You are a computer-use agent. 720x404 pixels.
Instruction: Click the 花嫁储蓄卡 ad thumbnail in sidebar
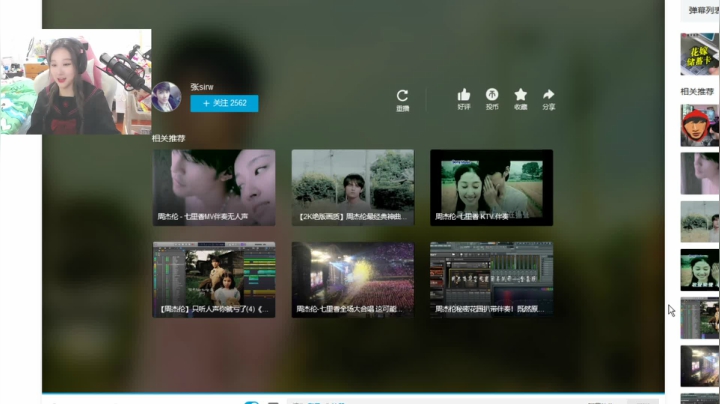[x=700, y=54]
